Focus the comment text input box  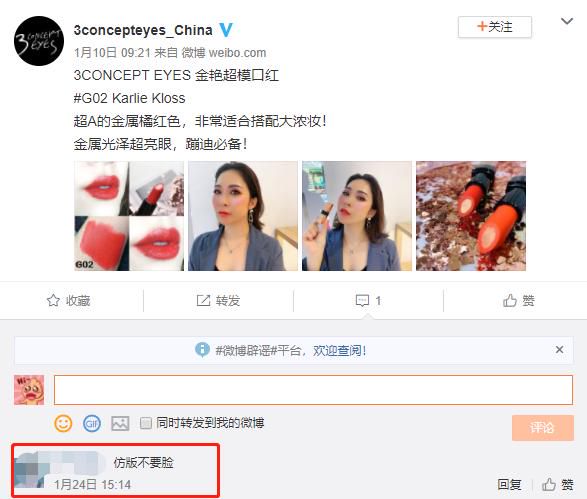(x=313, y=390)
